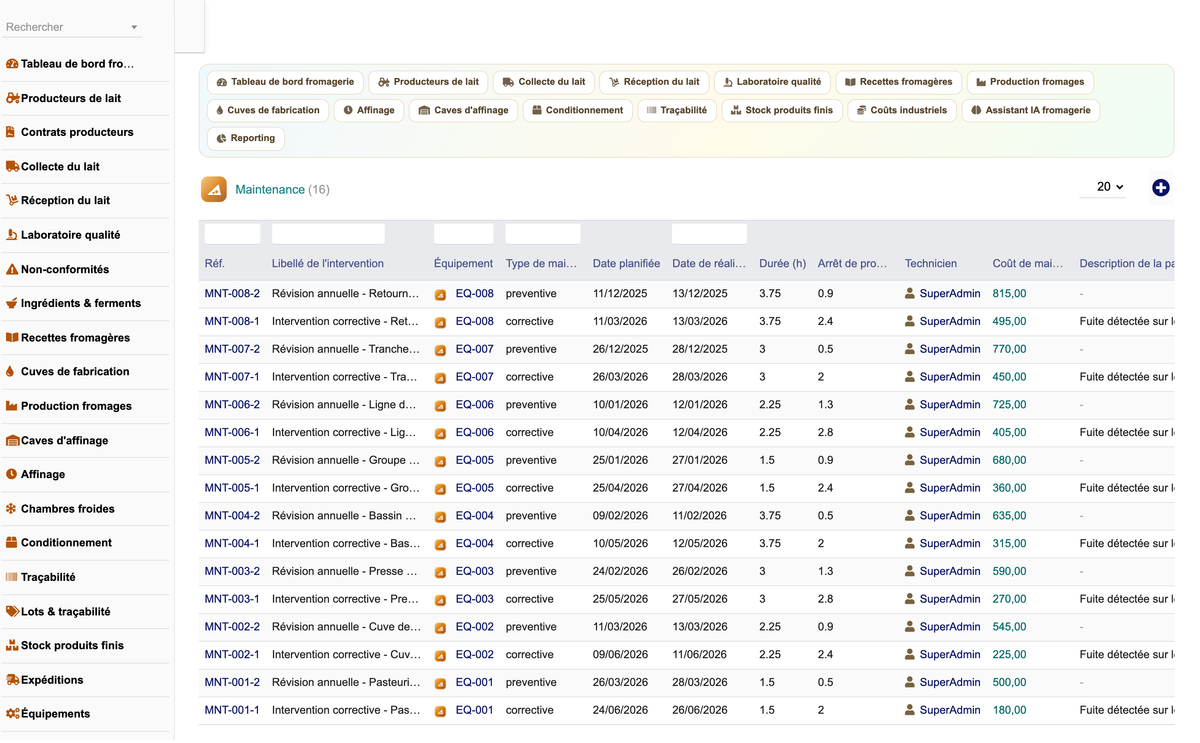Screen dimensions: 1200x743
Task: Open the MNT-008-2 record link
Action: pos(232,294)
